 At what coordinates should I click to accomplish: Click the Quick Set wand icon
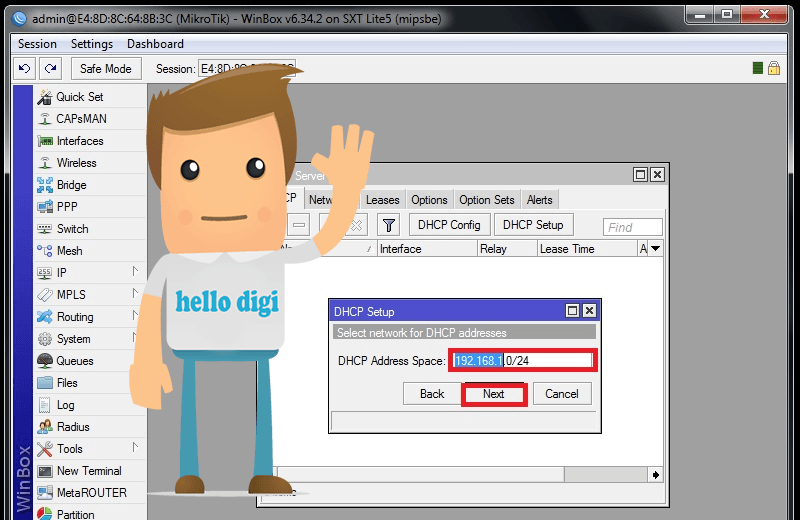[x=45, y=97]
